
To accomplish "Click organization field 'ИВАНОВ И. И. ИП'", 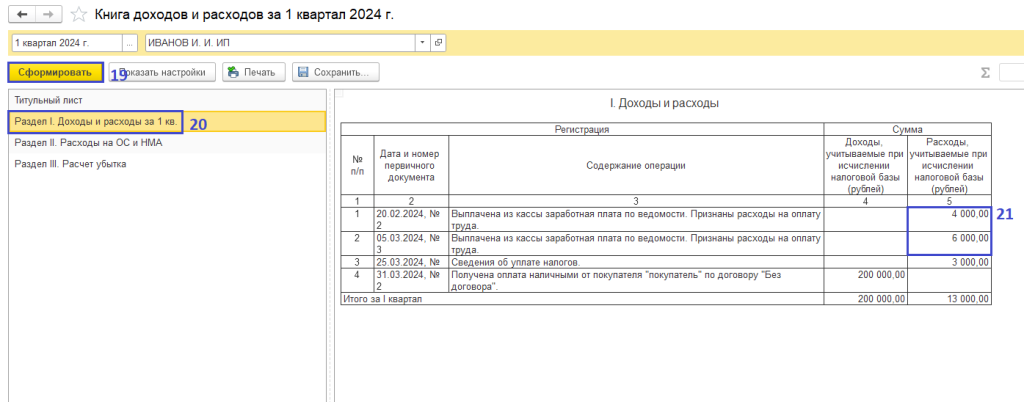I will (280, 42).
